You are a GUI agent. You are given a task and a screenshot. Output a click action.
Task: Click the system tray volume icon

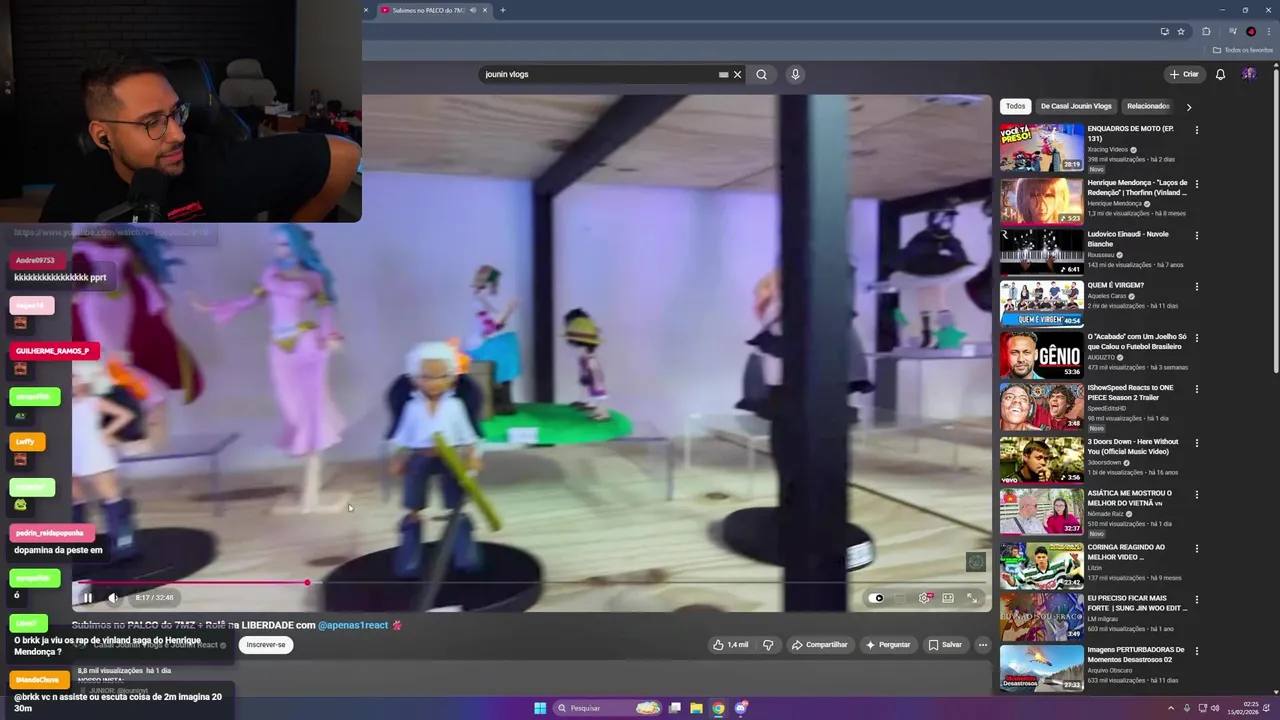point(1215,708)
